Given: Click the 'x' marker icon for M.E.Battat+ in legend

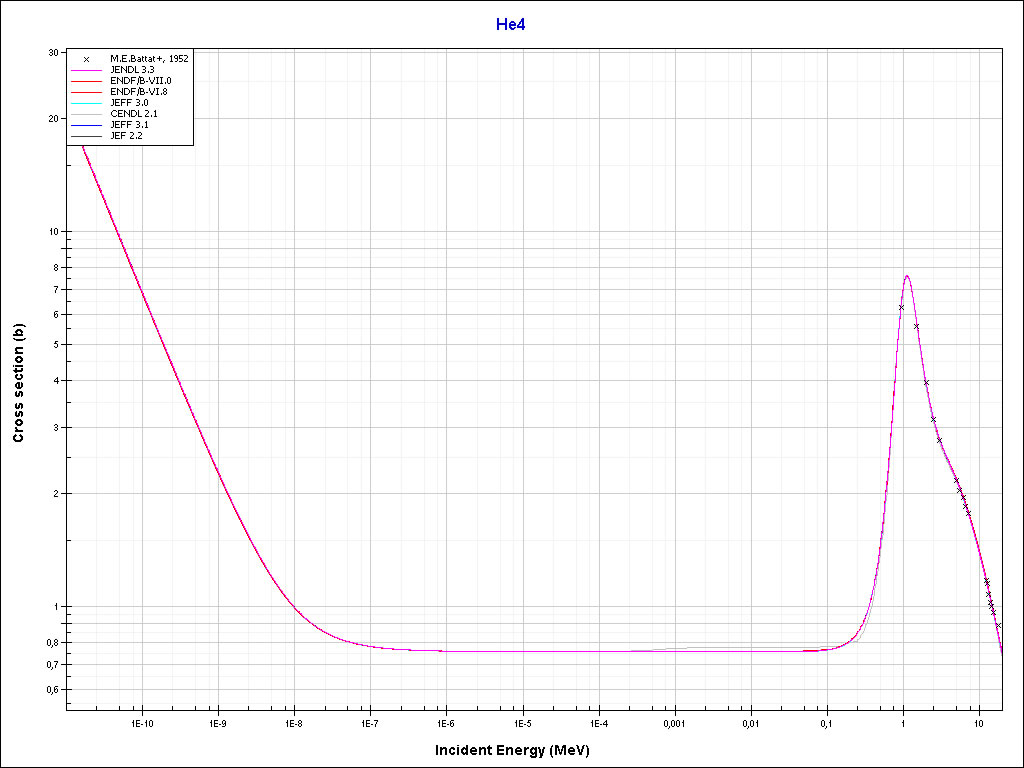Looking at the screenshot, I should pyautogui.click(x=87, y=59).
